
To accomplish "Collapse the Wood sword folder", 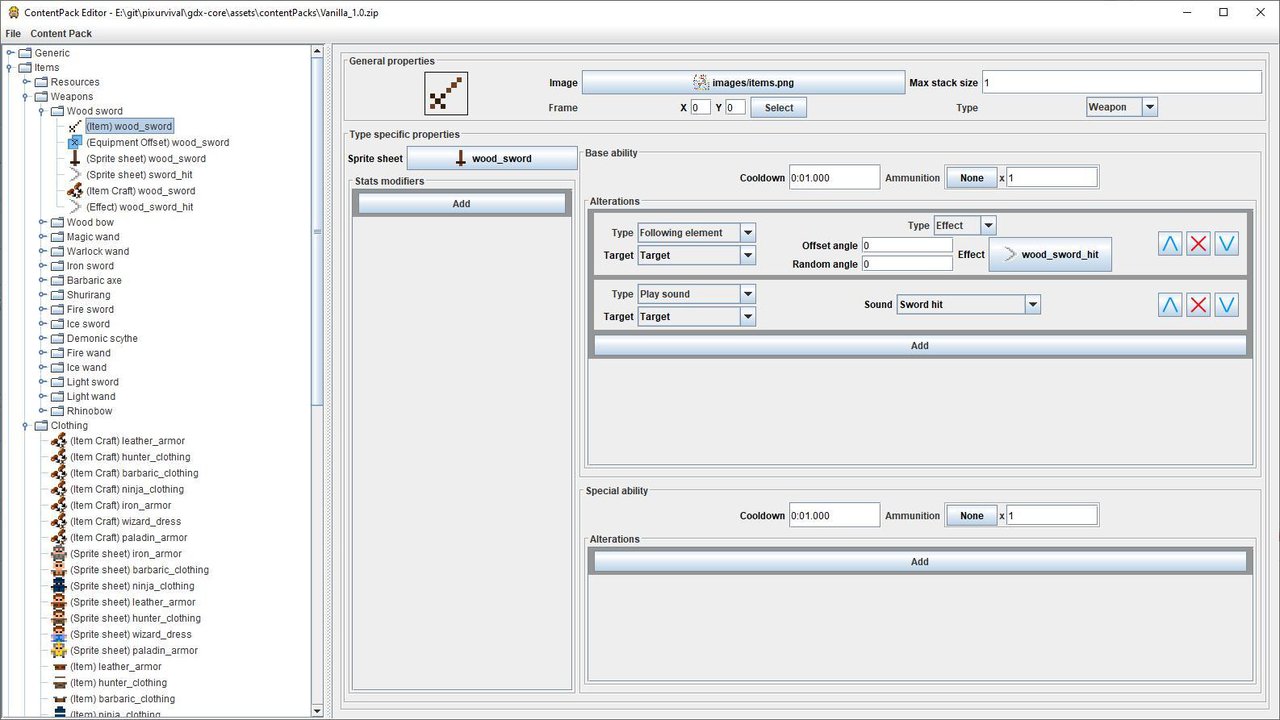I will pos(42,111).
